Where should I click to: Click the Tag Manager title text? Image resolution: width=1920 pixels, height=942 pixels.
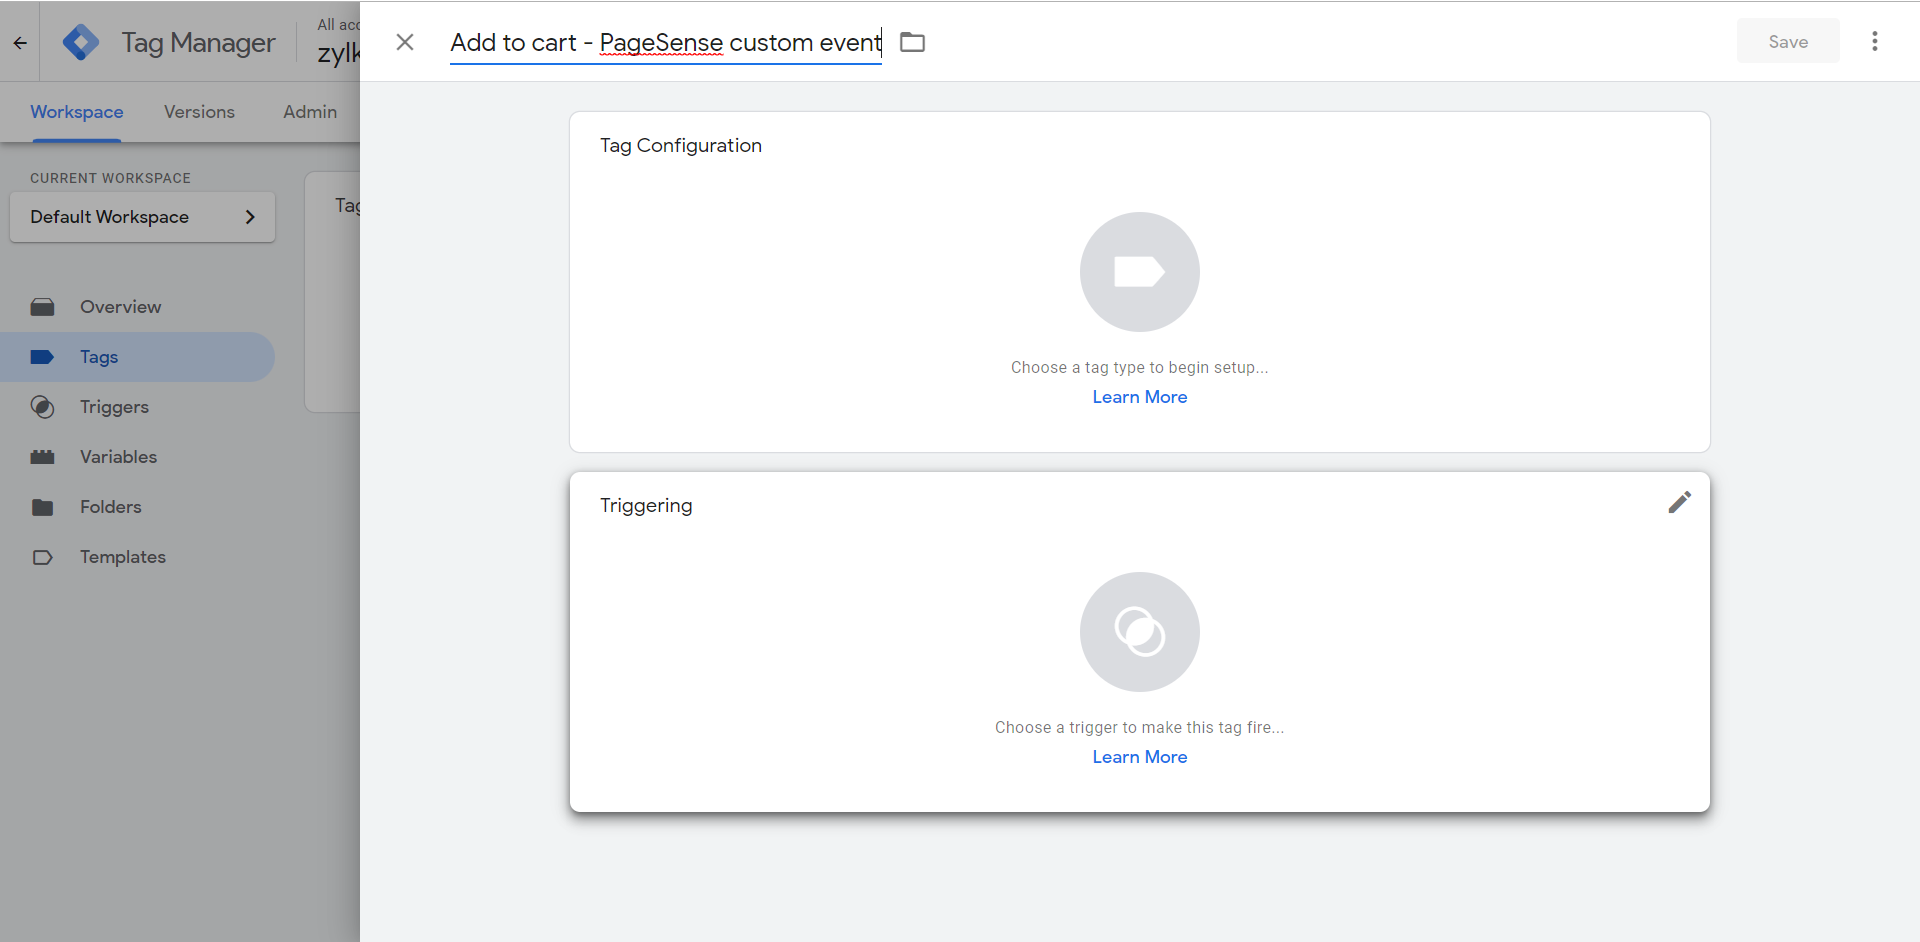pos(198,43)
